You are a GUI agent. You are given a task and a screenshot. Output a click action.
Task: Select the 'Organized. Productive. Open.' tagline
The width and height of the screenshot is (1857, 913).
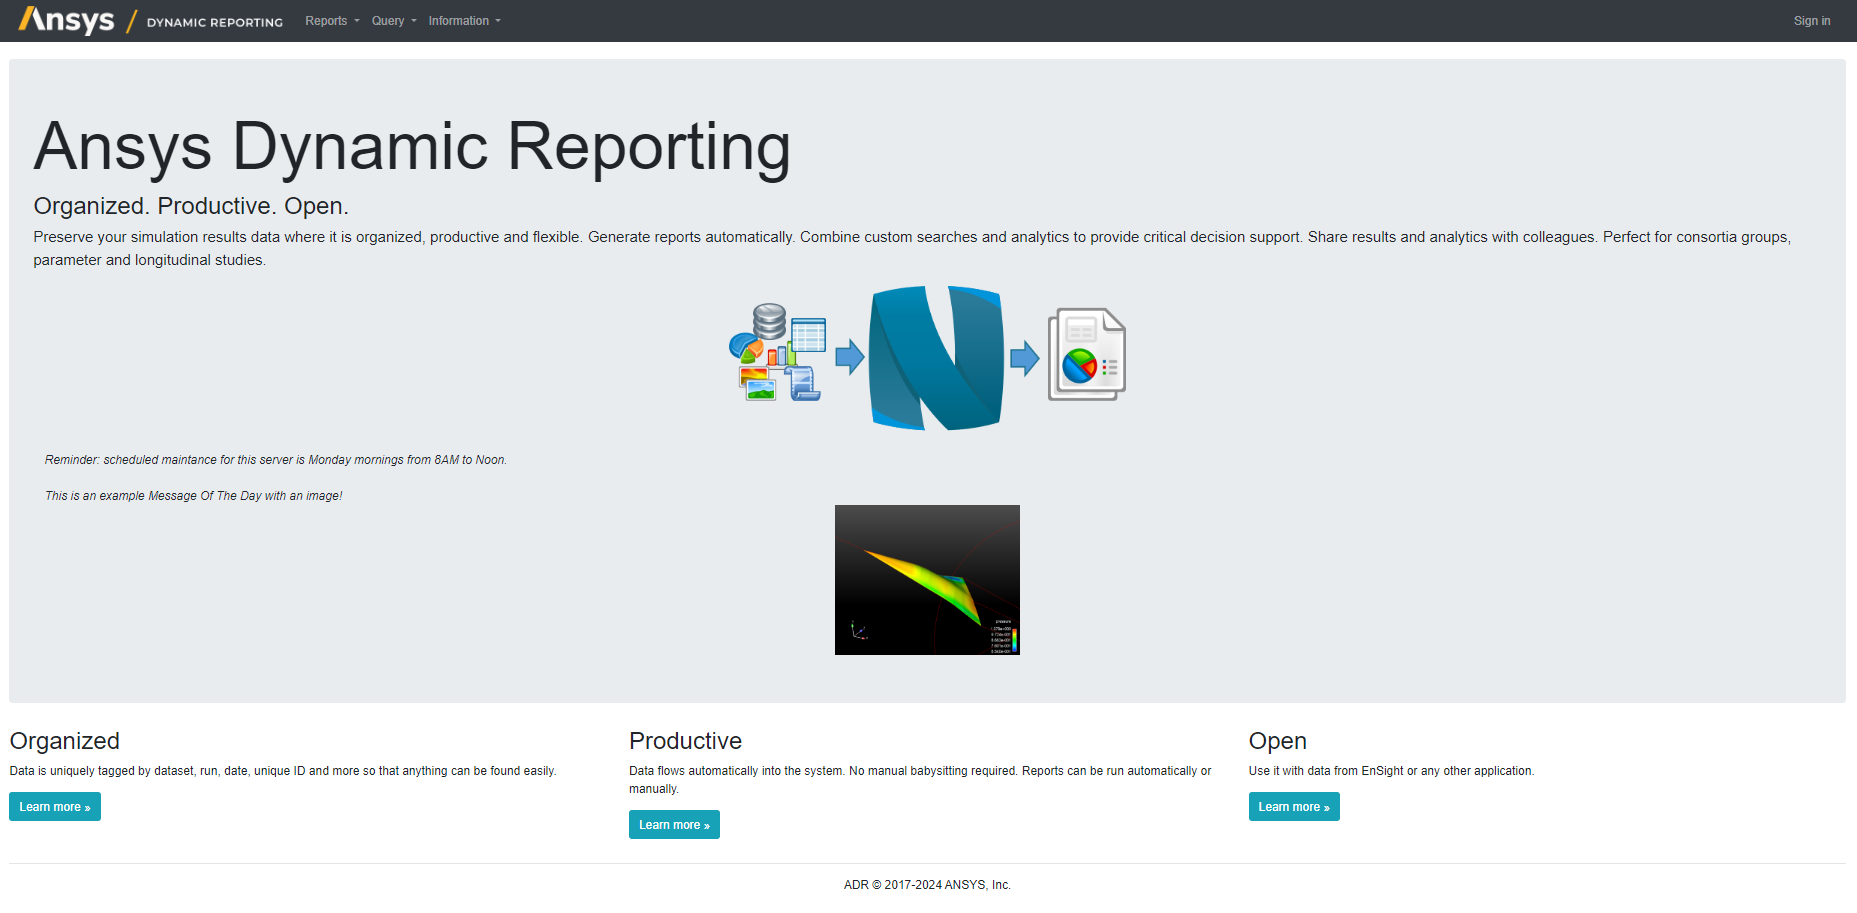191,206
